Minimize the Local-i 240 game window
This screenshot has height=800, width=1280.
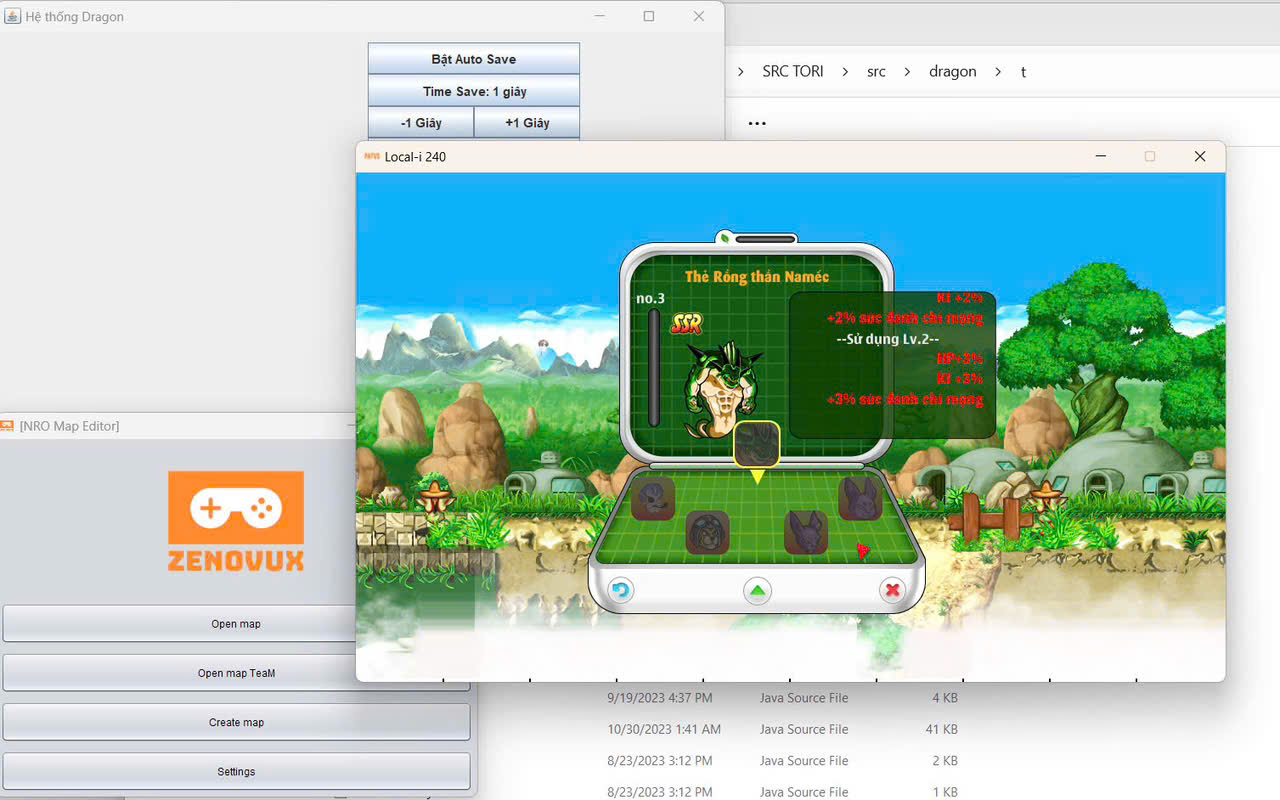click(x=1100, y=156)
